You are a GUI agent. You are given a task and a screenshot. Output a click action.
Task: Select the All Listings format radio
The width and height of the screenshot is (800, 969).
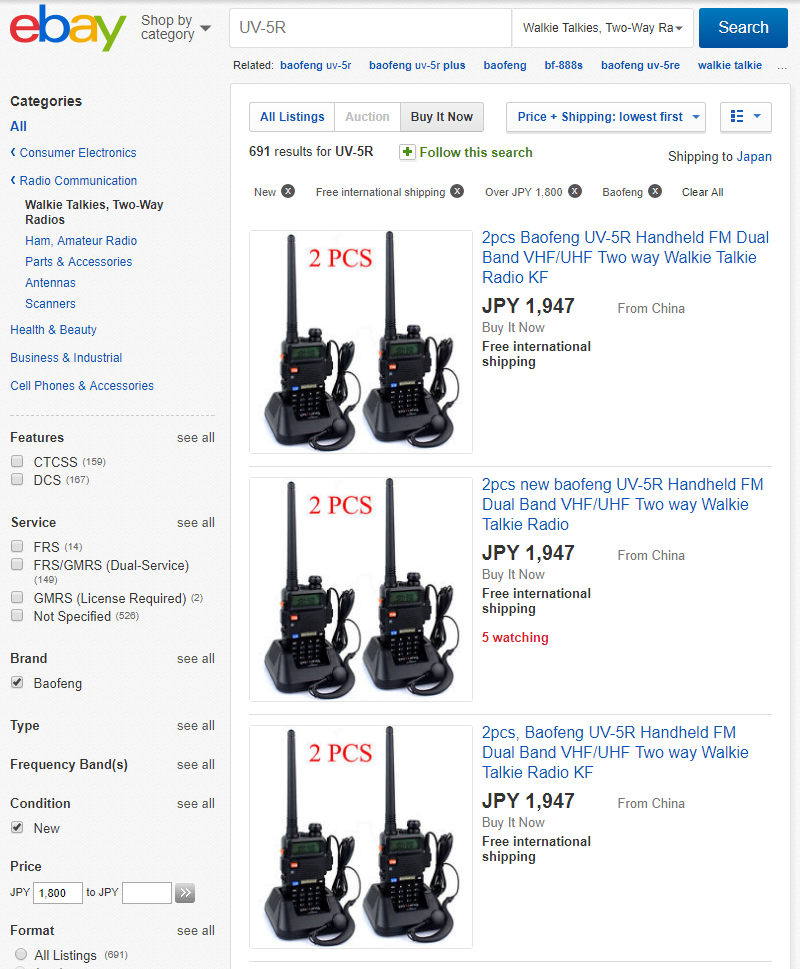21,954
